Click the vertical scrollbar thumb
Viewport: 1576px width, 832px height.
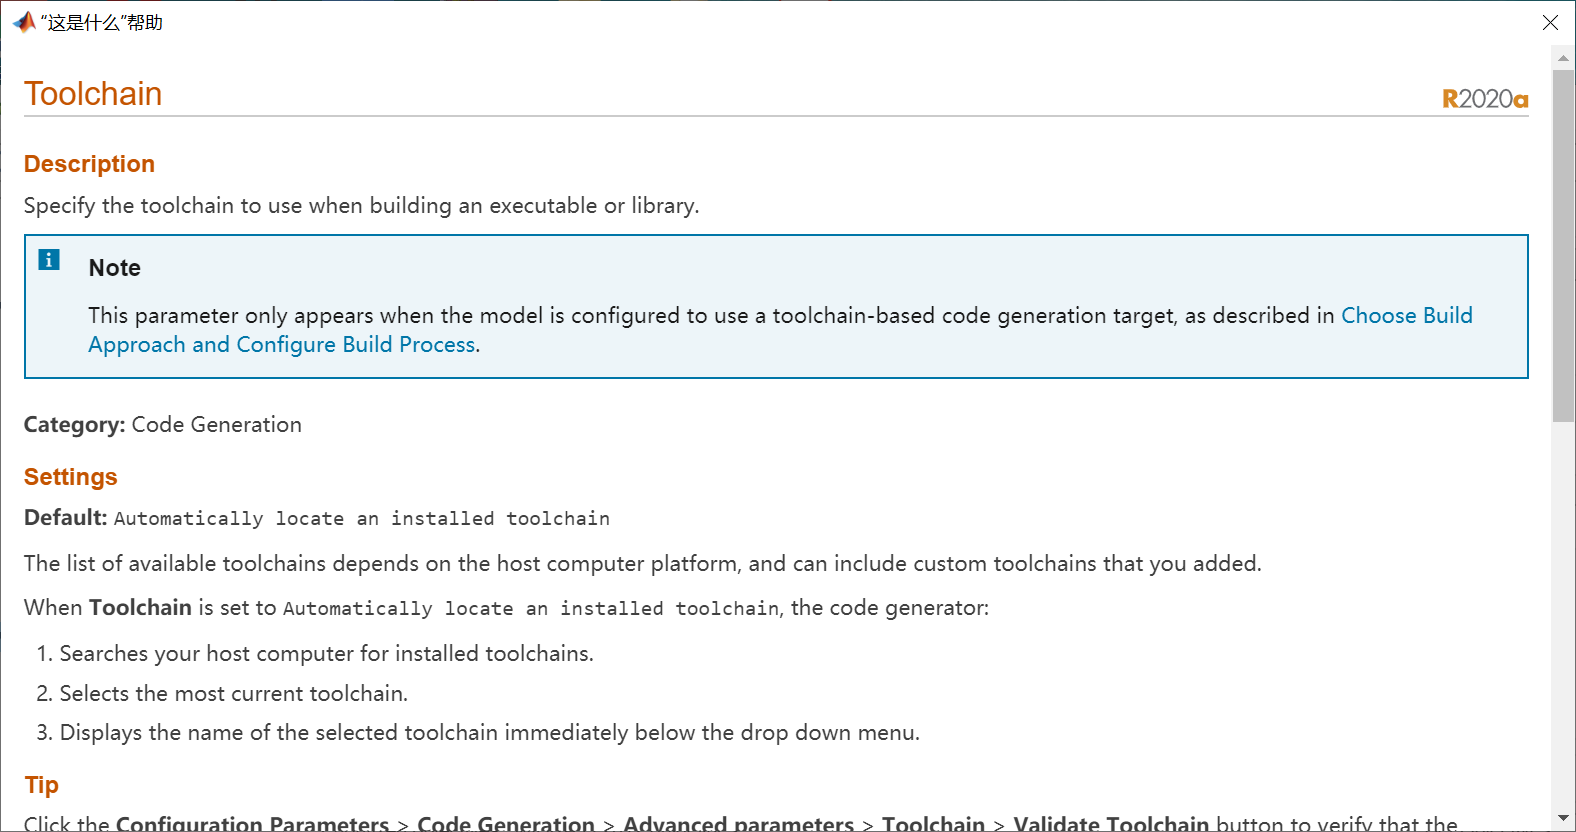(x=1563, y=245)
